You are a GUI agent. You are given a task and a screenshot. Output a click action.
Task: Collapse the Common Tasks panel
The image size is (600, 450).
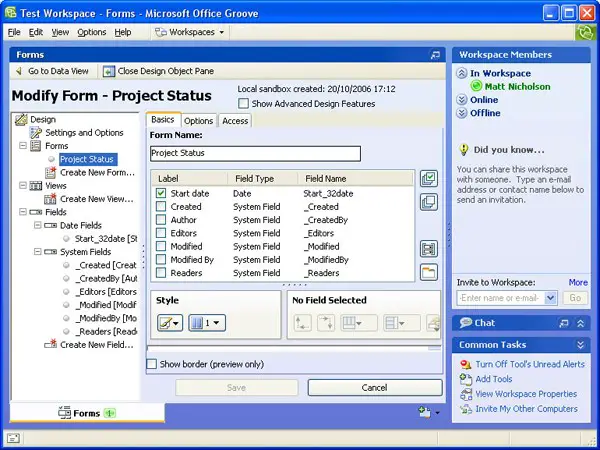coord(580,345)
